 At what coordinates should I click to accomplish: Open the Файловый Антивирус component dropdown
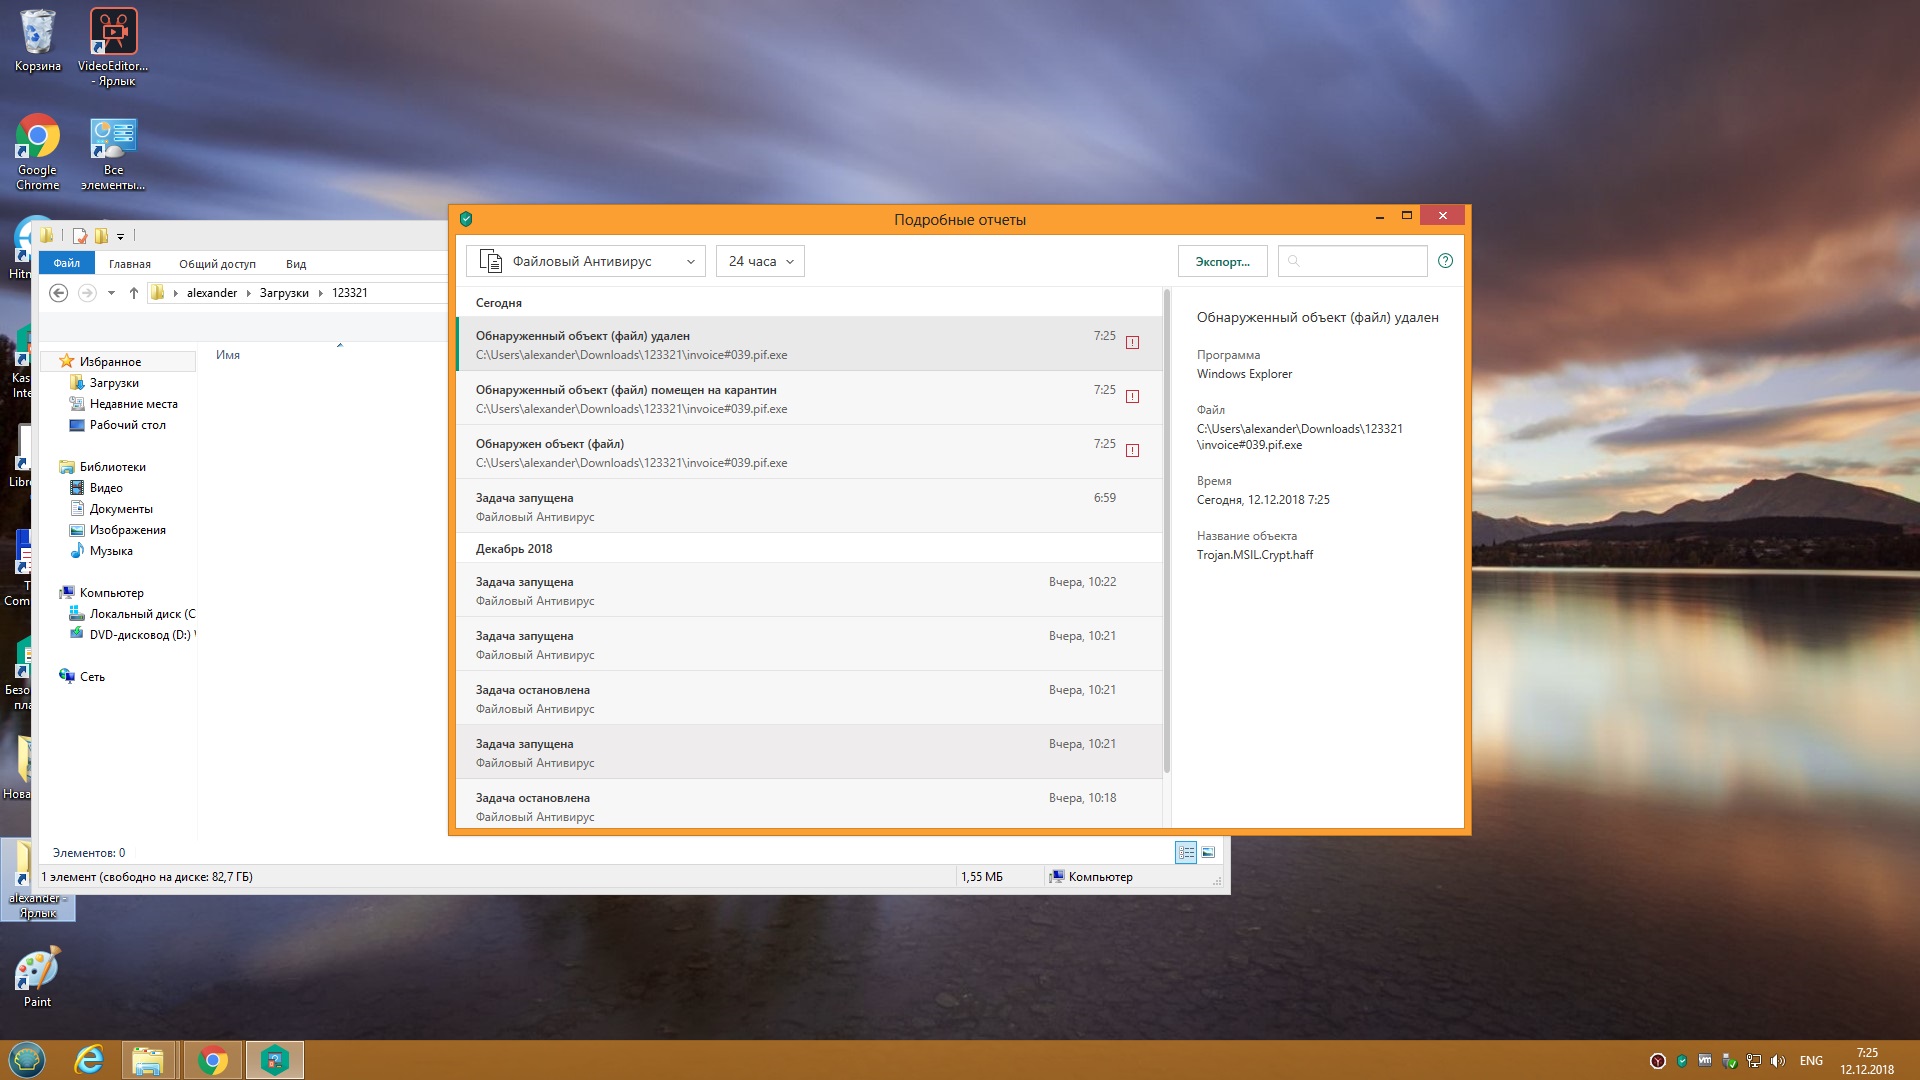tap(585, 261)
